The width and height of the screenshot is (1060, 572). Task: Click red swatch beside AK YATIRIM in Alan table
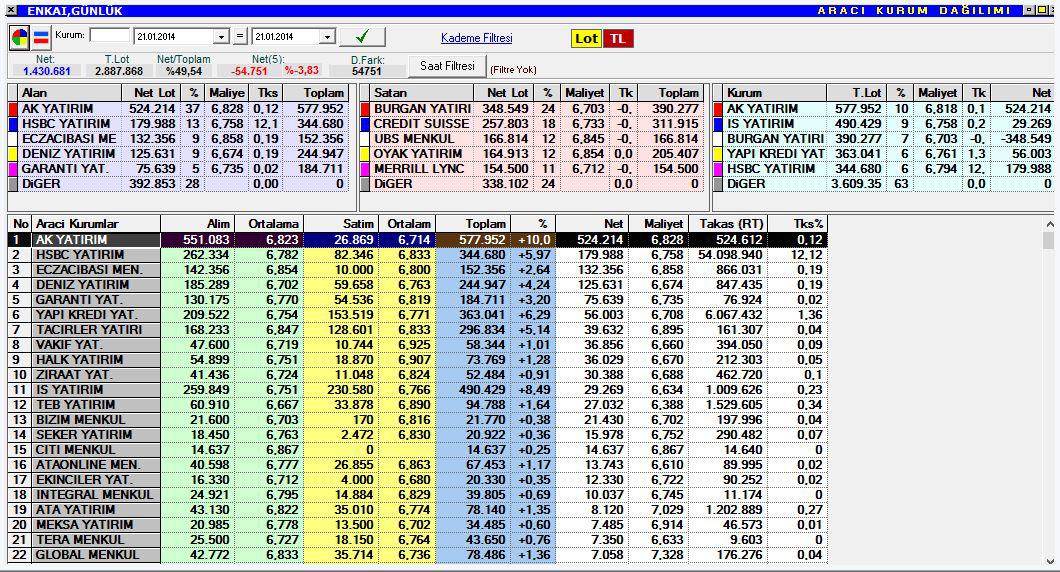pyautogui.click(x=13, y=109)
